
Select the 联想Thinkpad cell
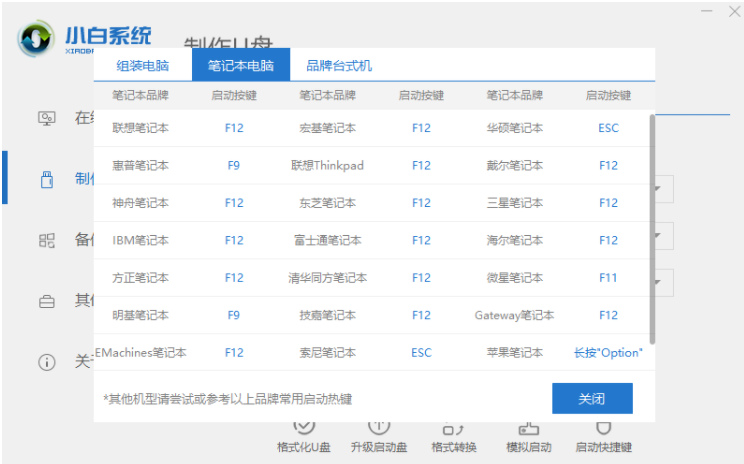(327, 166)
